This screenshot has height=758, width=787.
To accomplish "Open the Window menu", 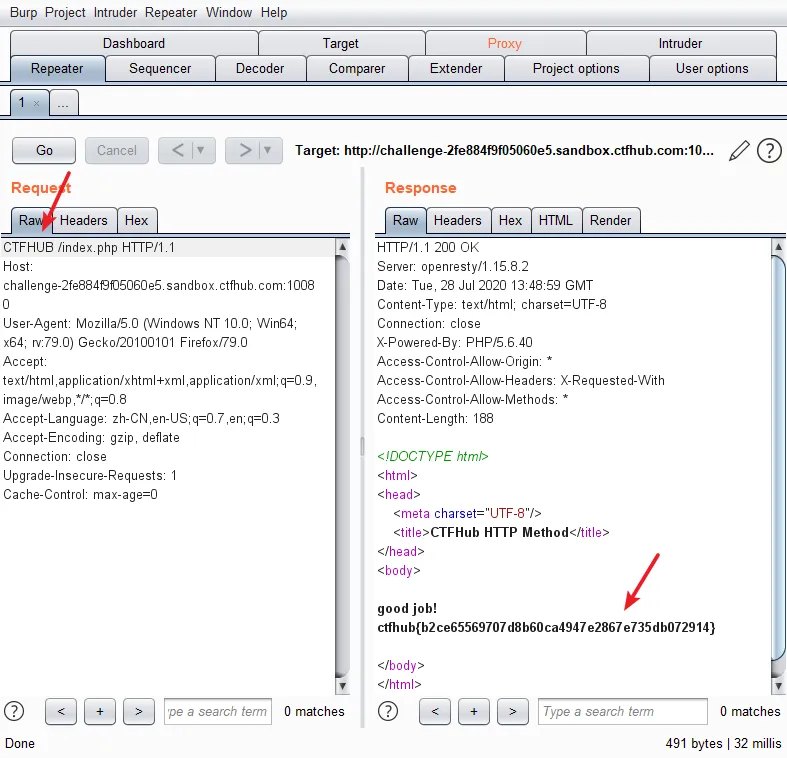I will coord(229,13).
